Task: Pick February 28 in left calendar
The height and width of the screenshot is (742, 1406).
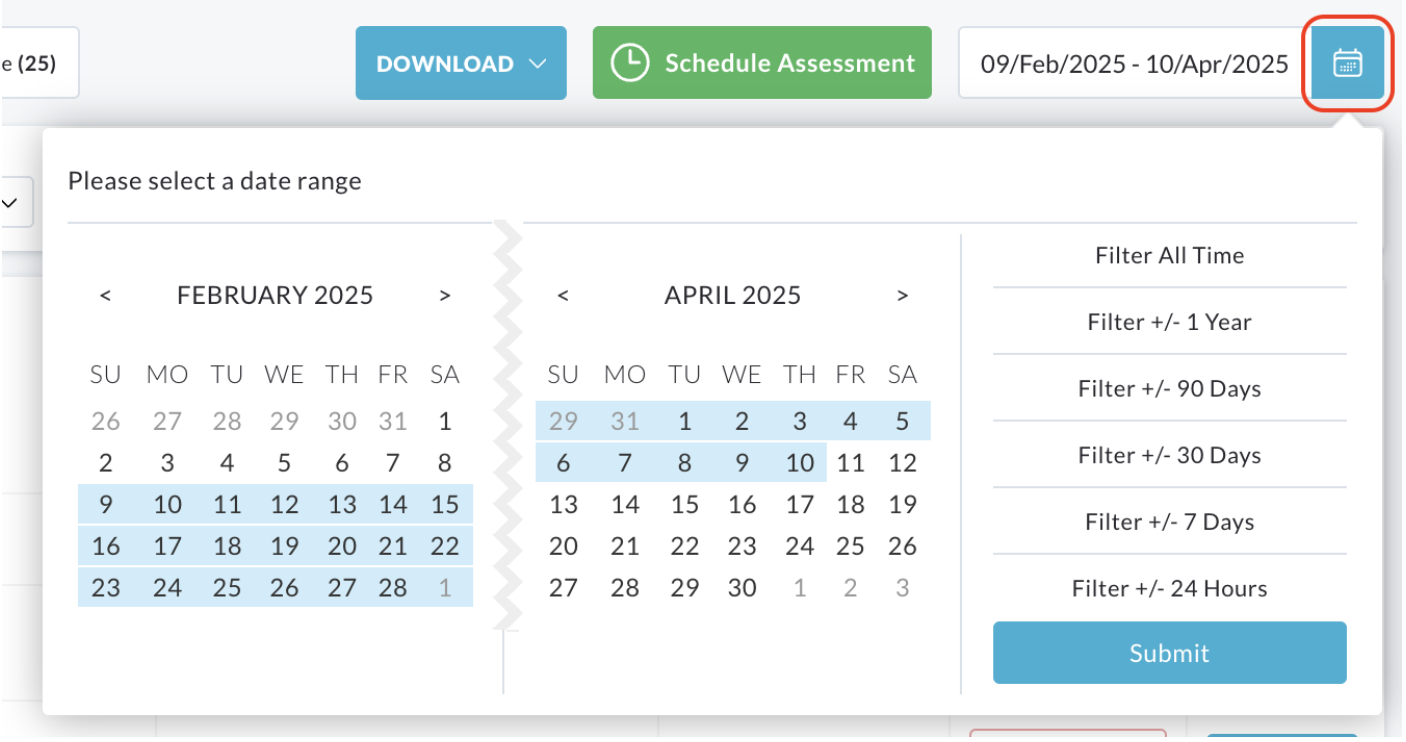Action: [x=393, y=588]
